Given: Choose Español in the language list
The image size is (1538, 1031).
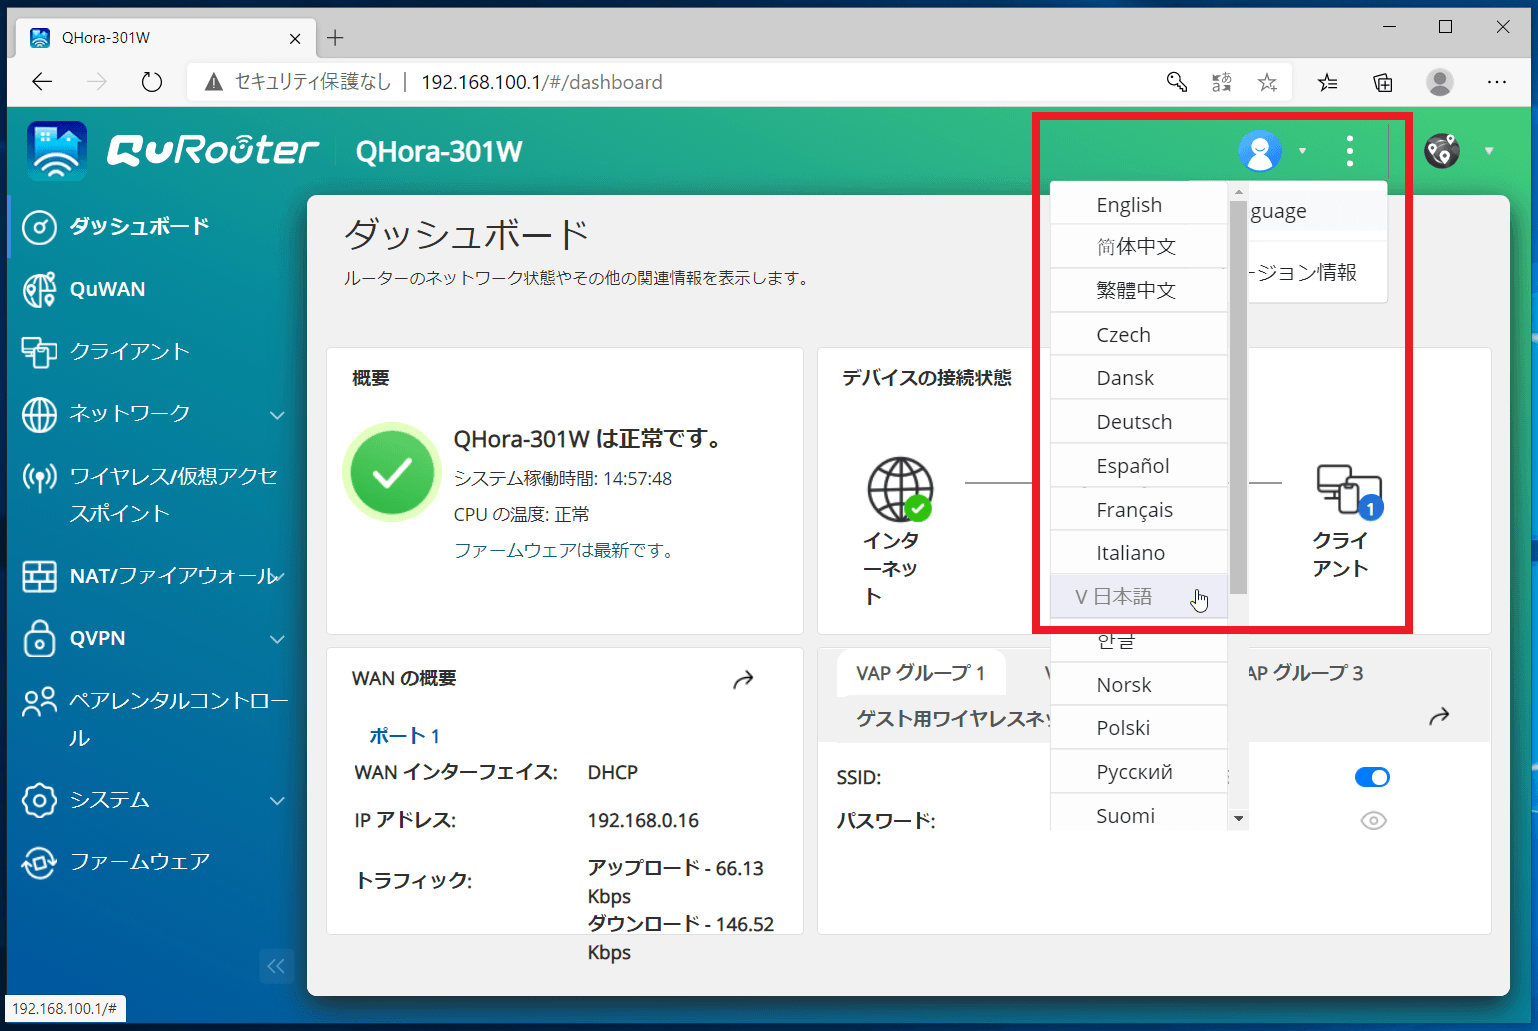Looking at the screenshot, I should (1139, 466).
